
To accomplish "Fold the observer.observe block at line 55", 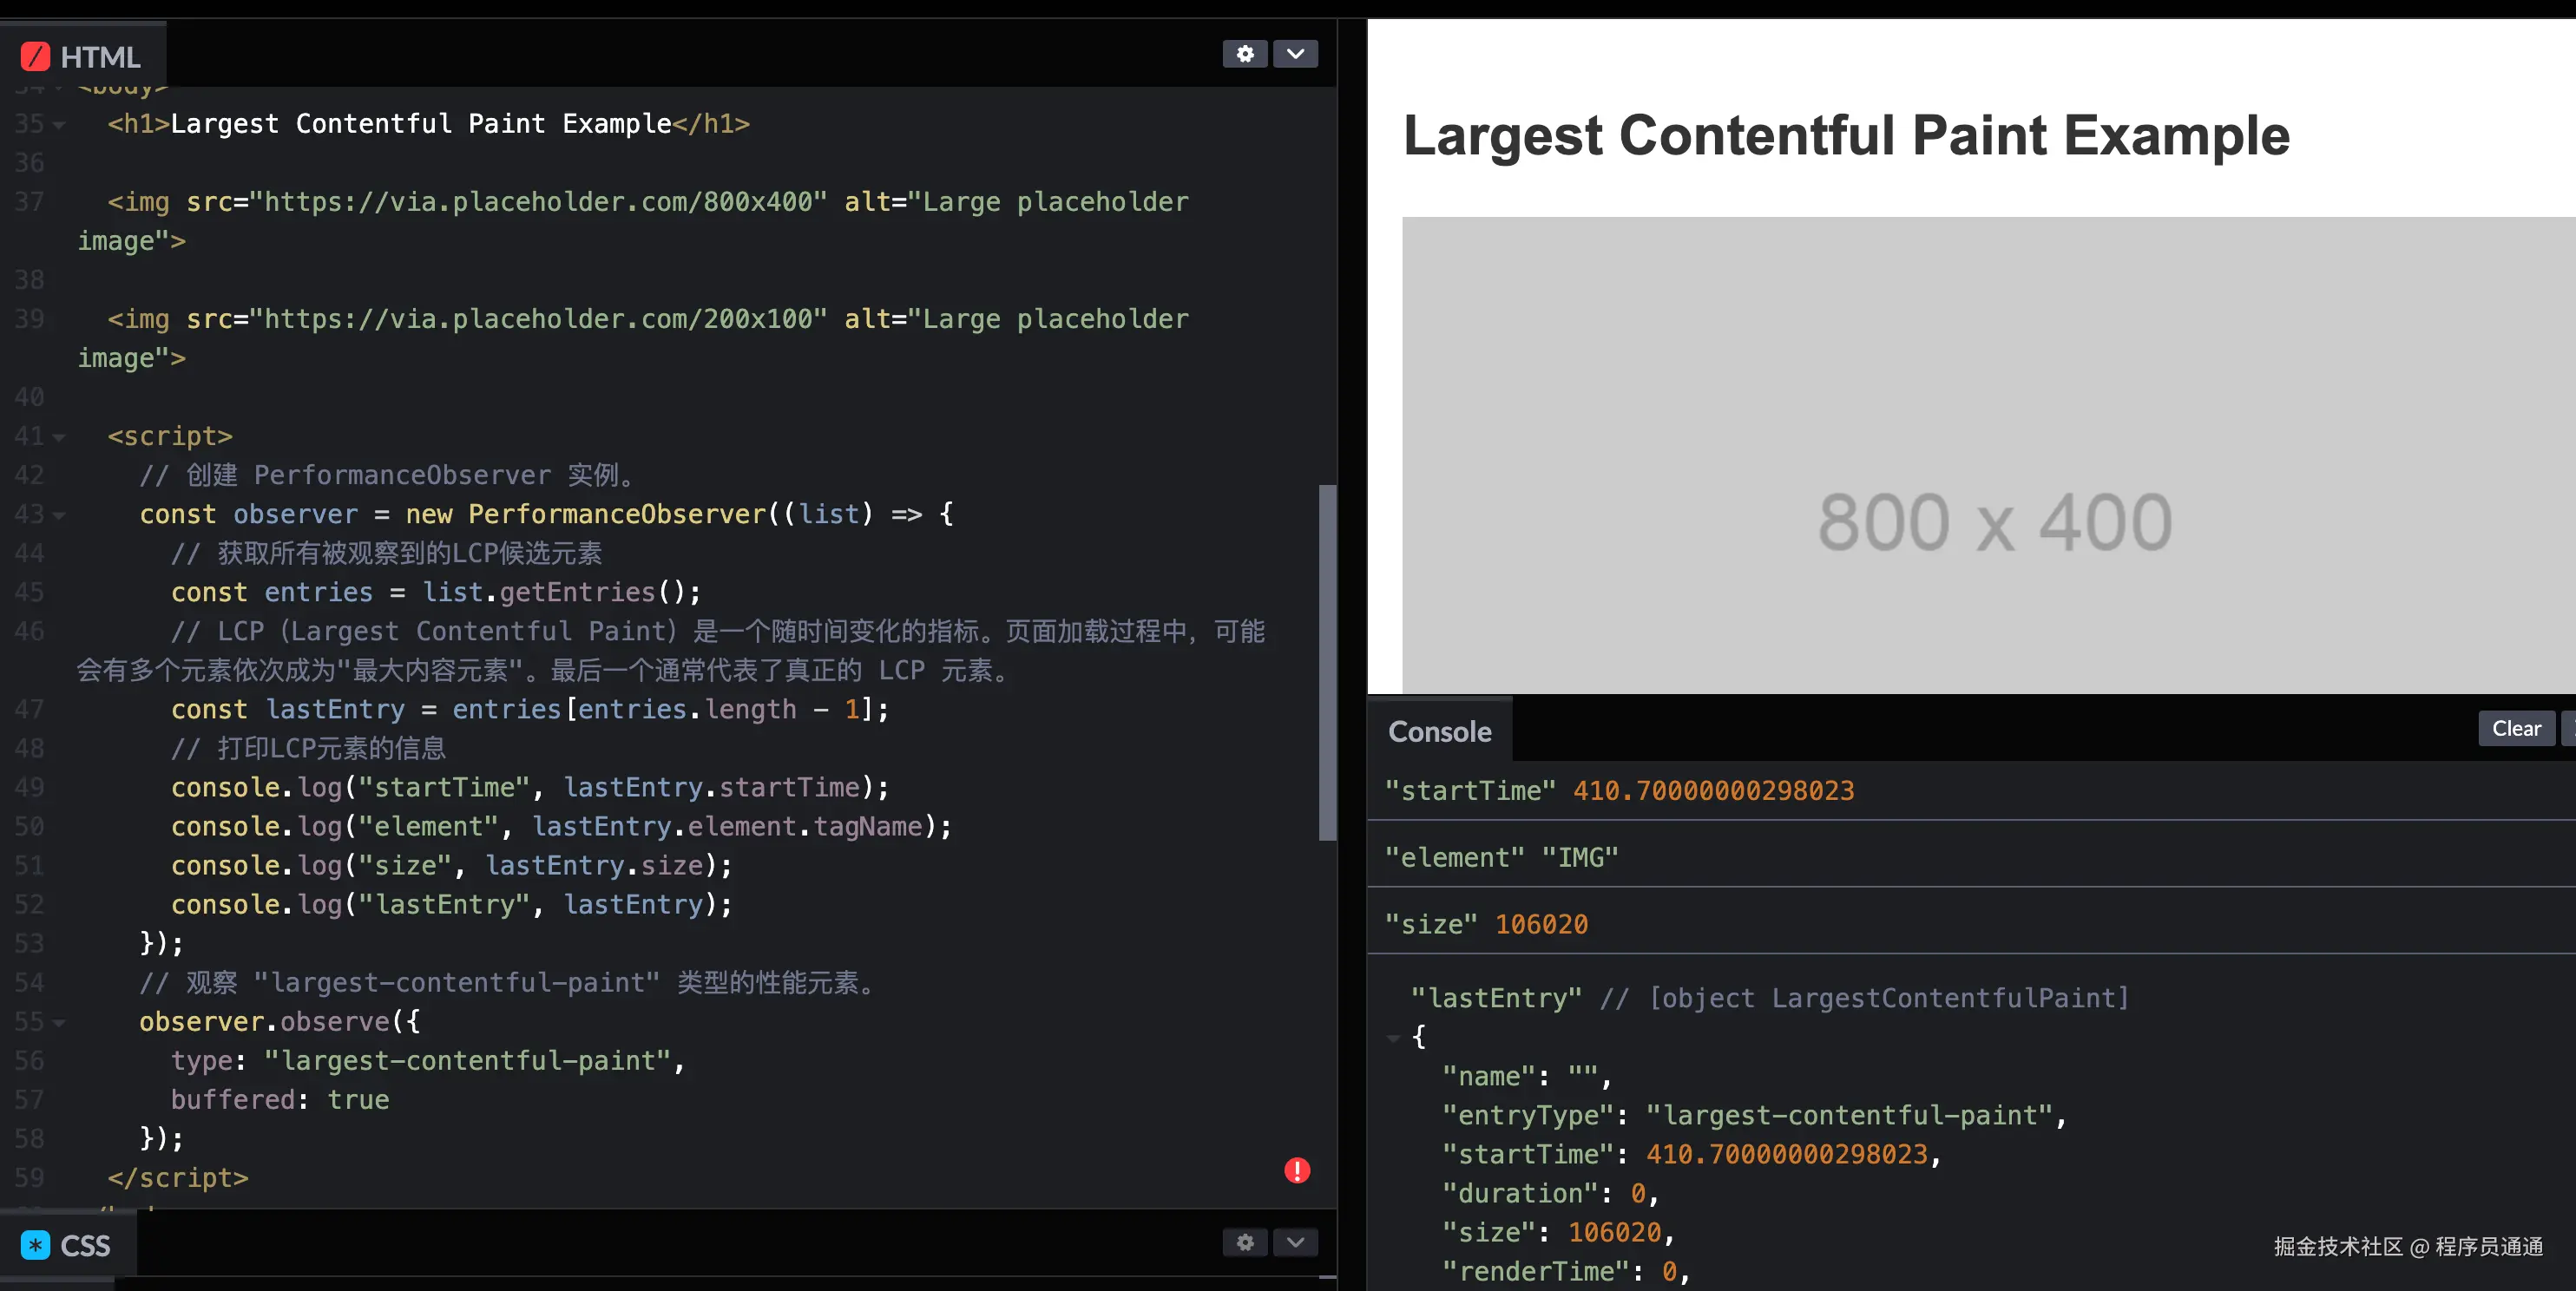I will (x=59, y=1023).
